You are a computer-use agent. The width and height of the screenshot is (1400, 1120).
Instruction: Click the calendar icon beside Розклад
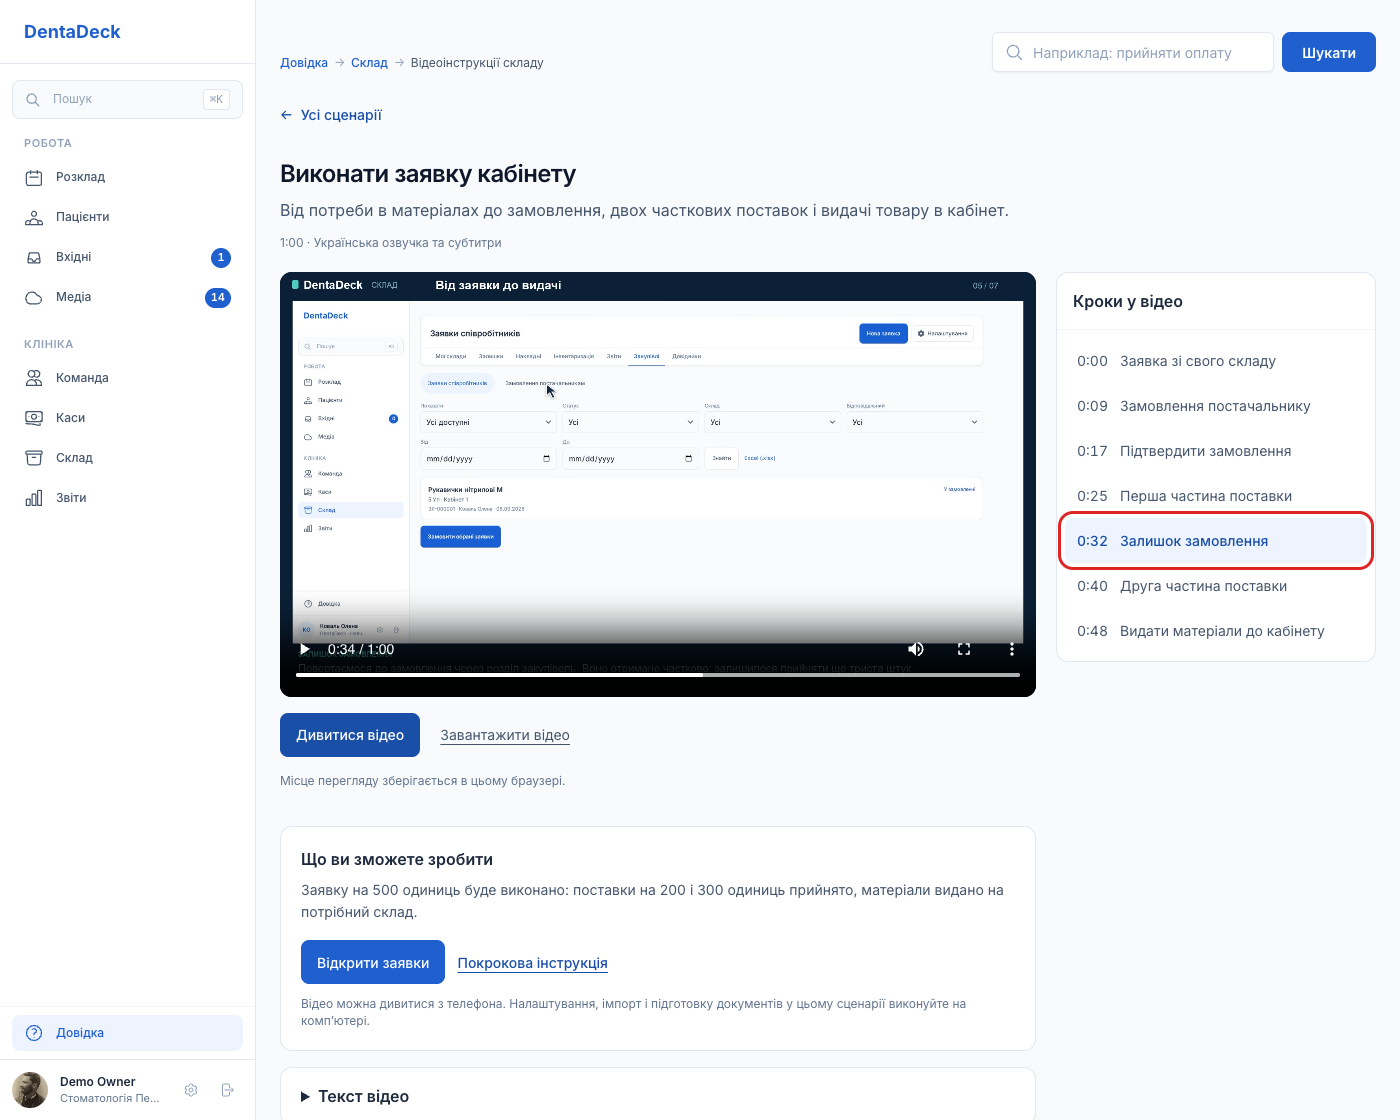tap(34, 177)
